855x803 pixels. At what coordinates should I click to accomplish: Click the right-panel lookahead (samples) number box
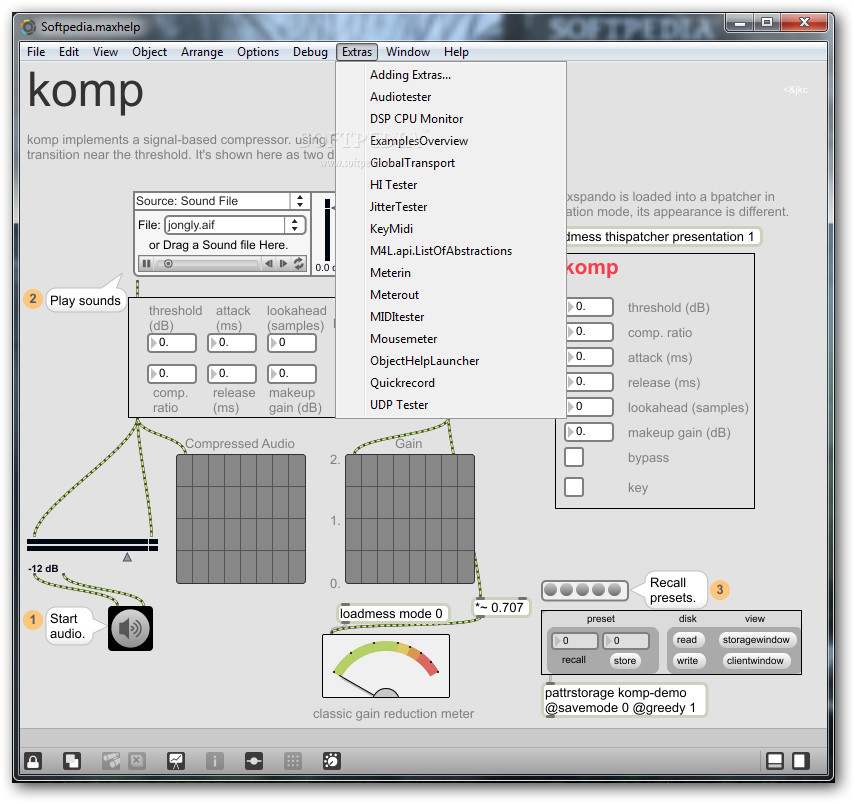click(x=589, y=407)
